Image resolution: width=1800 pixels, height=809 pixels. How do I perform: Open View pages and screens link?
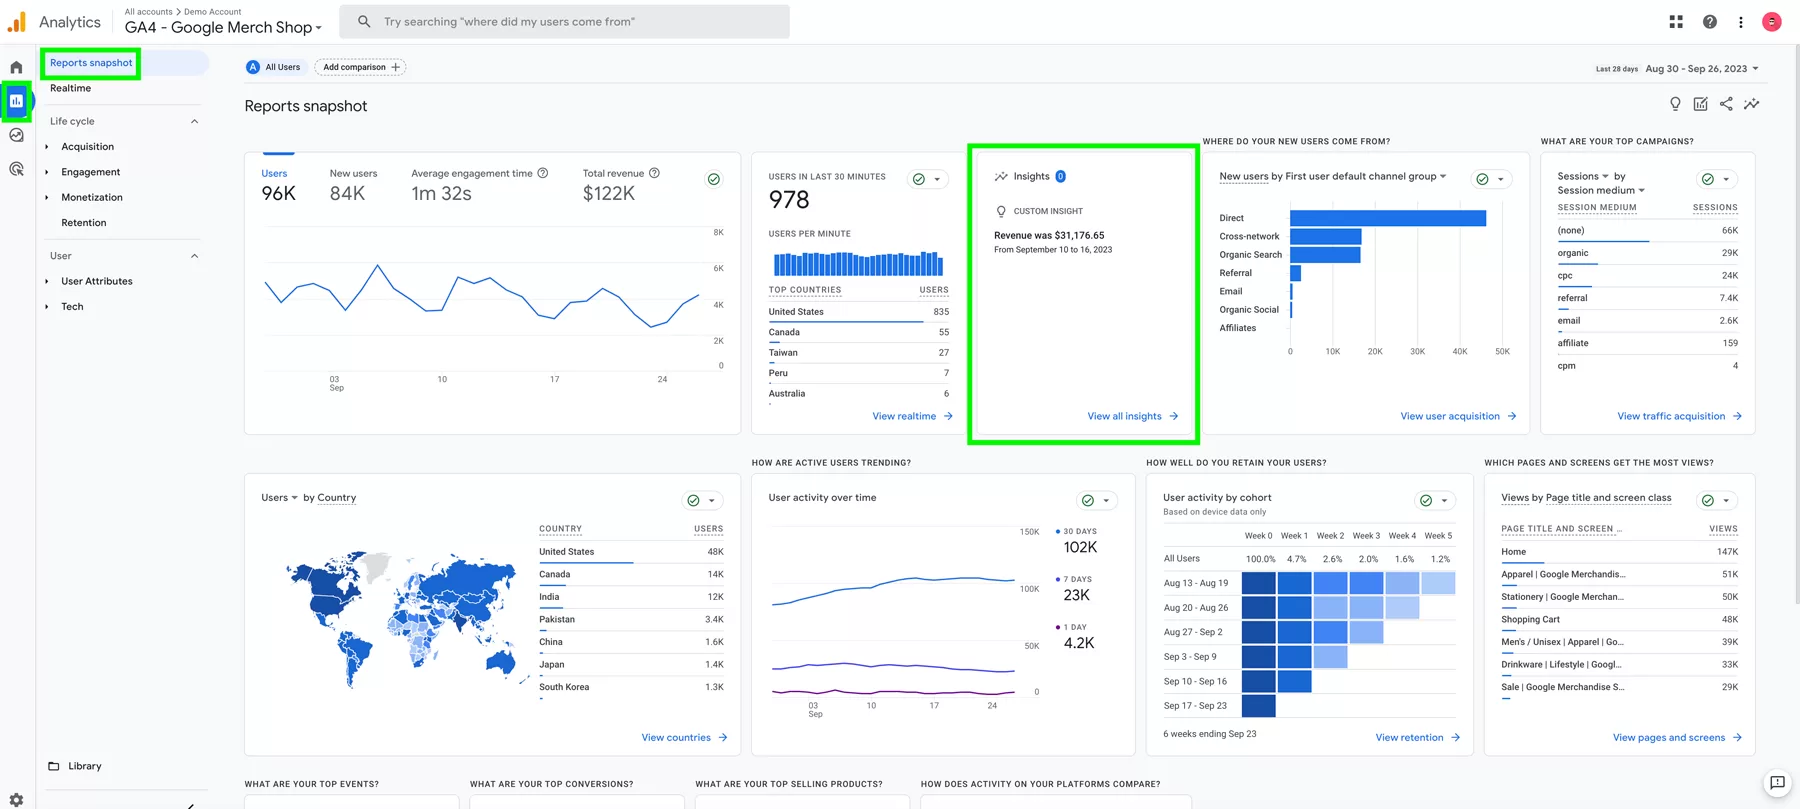(1677, 738)
